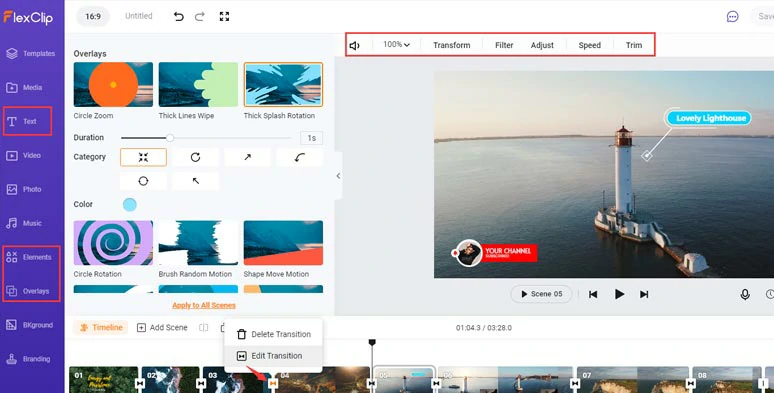Select the Lovely Lighthouse text label
The width and height of the screenshot is (774, 393).
709,118
